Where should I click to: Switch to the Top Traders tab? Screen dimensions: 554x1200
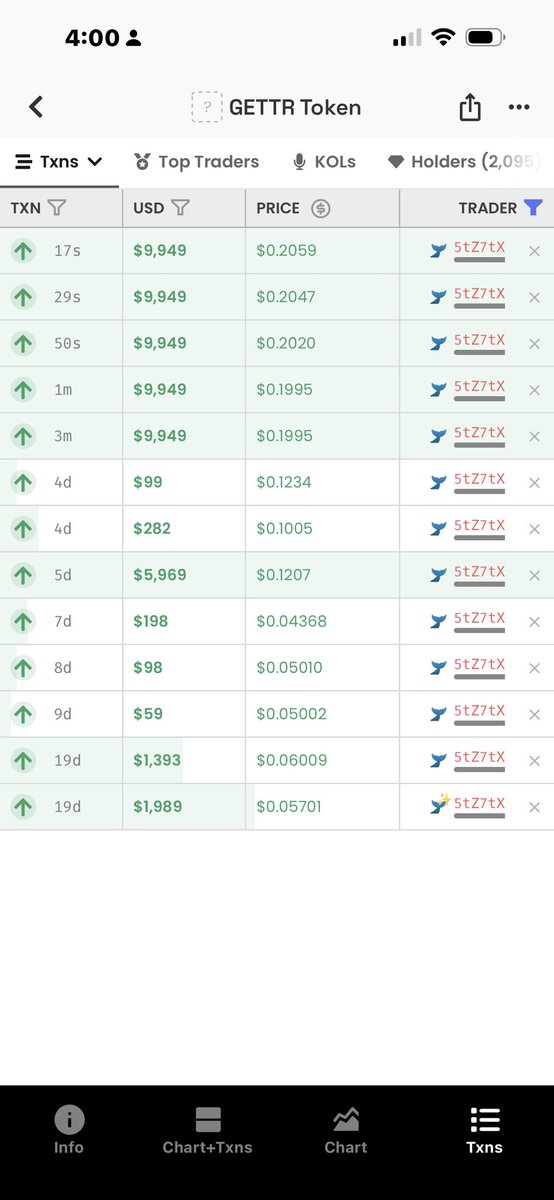(x=196, y=161)
